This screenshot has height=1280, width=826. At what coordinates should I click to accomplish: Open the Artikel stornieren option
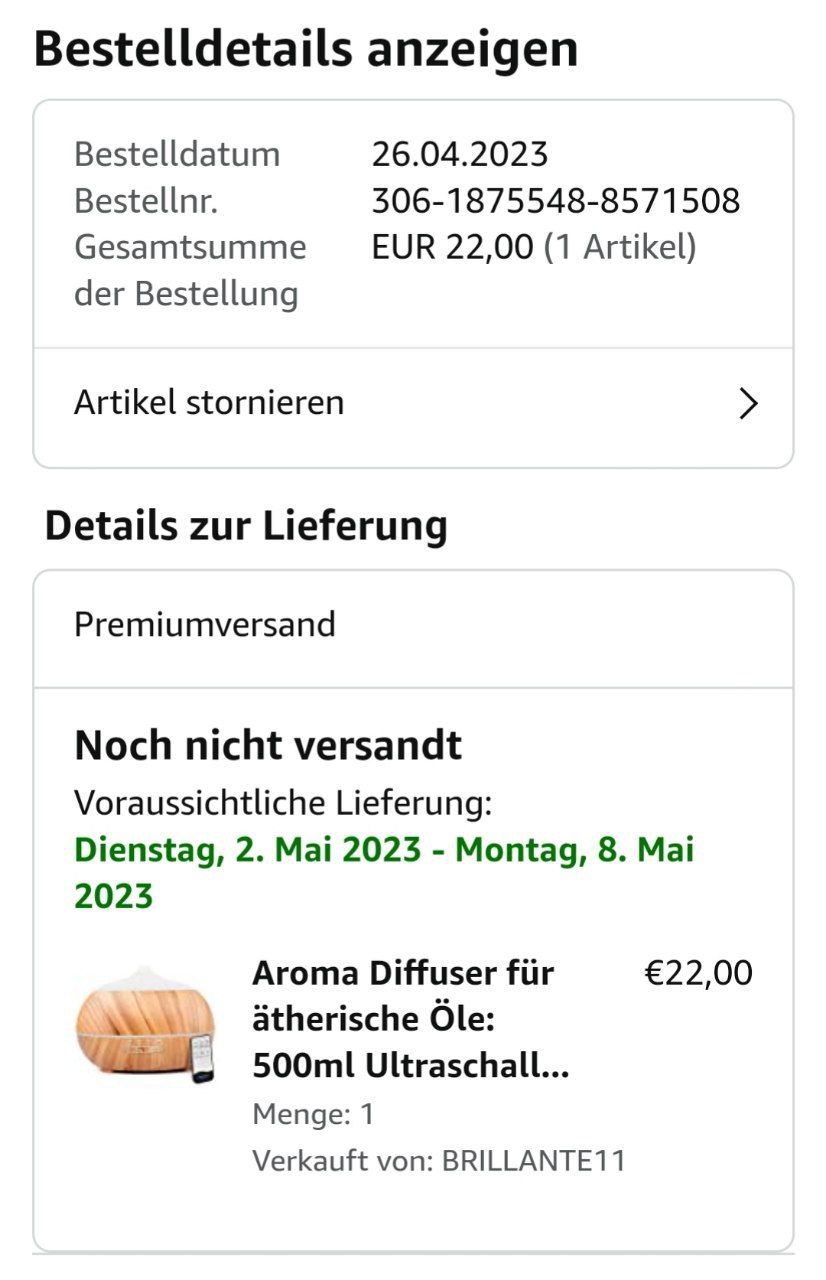coord(209,403)
